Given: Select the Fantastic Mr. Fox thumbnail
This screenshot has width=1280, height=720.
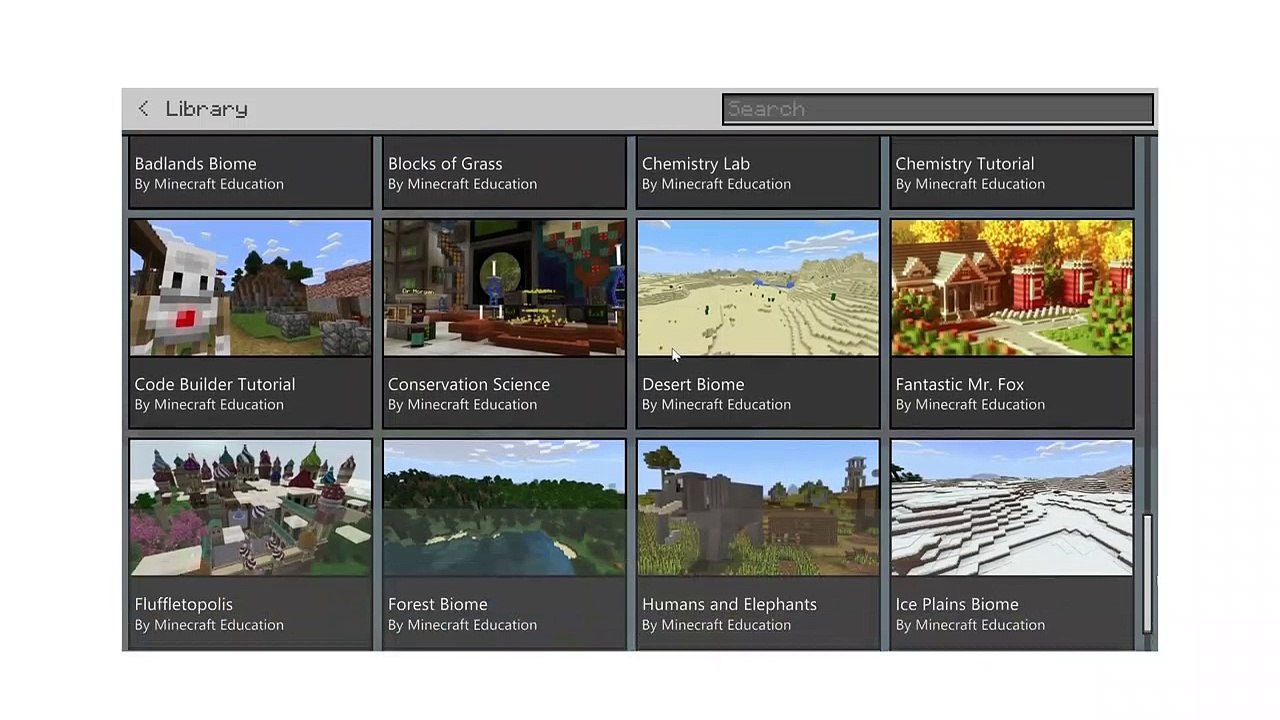Looking at the screenshot, I should (1012, 288).
